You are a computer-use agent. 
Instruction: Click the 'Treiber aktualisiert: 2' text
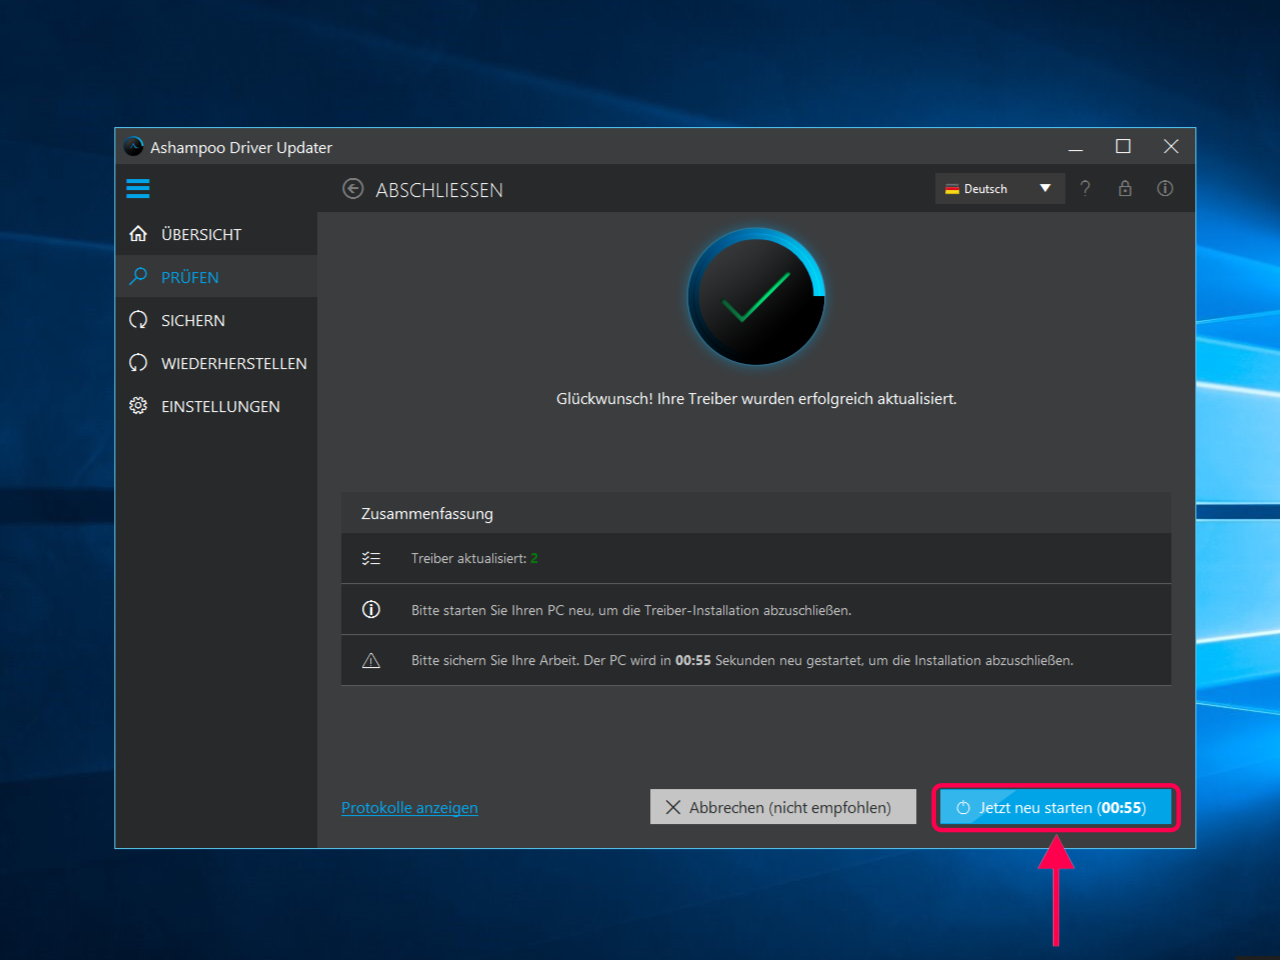(474, 558)
